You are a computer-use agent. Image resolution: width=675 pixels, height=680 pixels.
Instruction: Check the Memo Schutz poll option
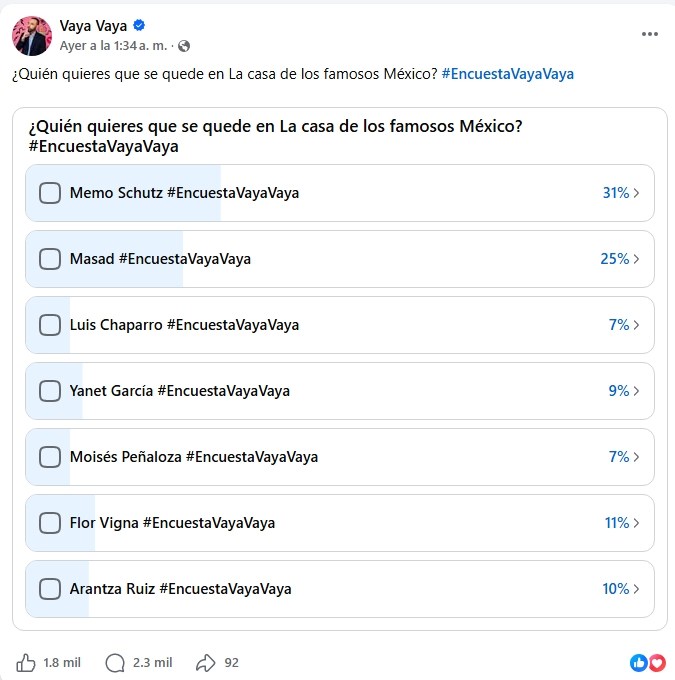[50, 193]
